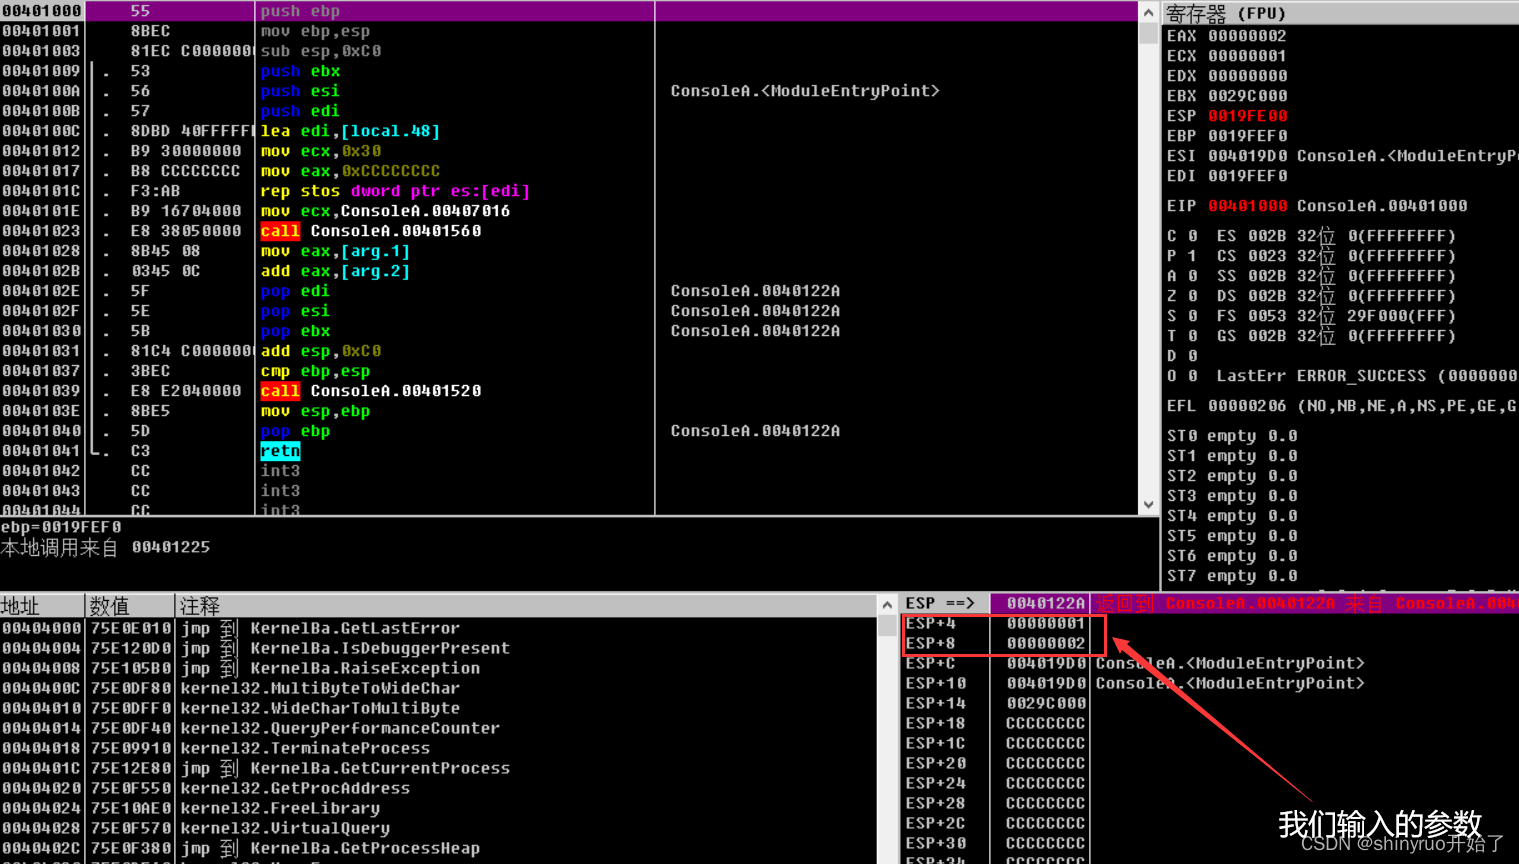This screenshot has height=864, width=1519.
Task: Click the disassembly pane scroll down arrow
Action: 1148,505
